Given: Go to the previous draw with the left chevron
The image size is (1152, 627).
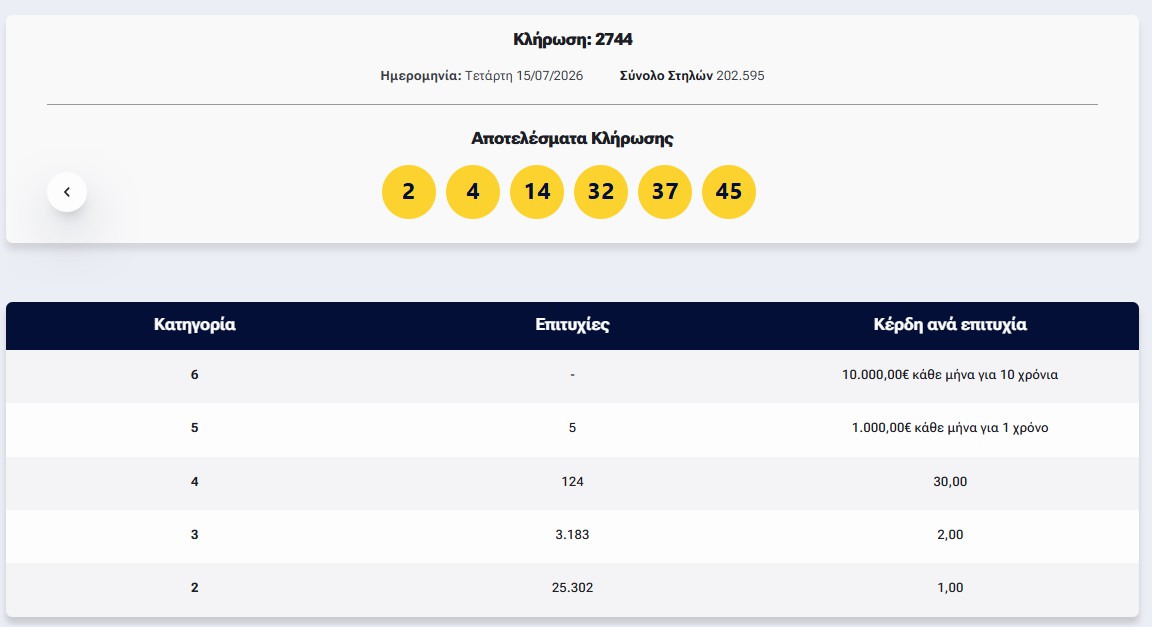Looking at the screenshot, I should pos(67,192).
